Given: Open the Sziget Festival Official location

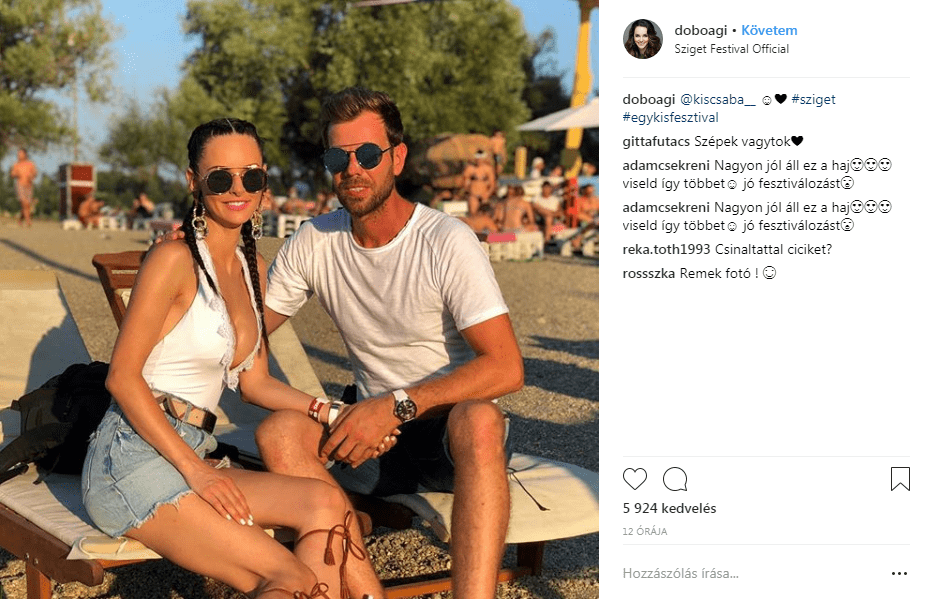Looking at the screenshot, I should click(x=731, y=49).
